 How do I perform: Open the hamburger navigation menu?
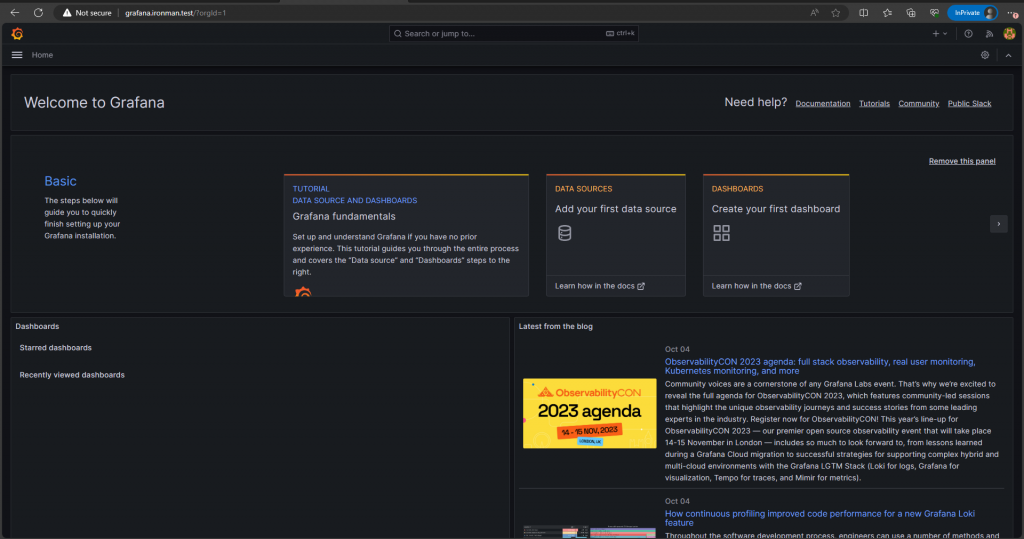[17, 55]
